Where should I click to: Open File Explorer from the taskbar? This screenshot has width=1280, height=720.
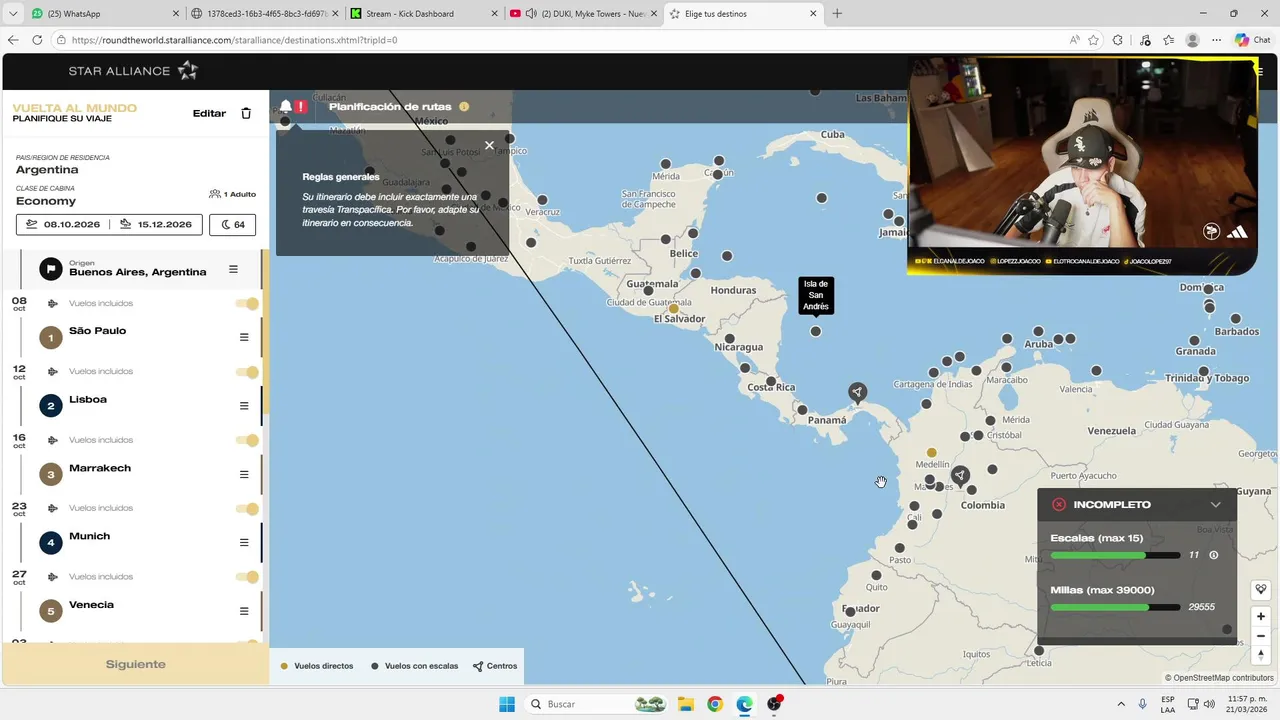click(x=685, y=704)
